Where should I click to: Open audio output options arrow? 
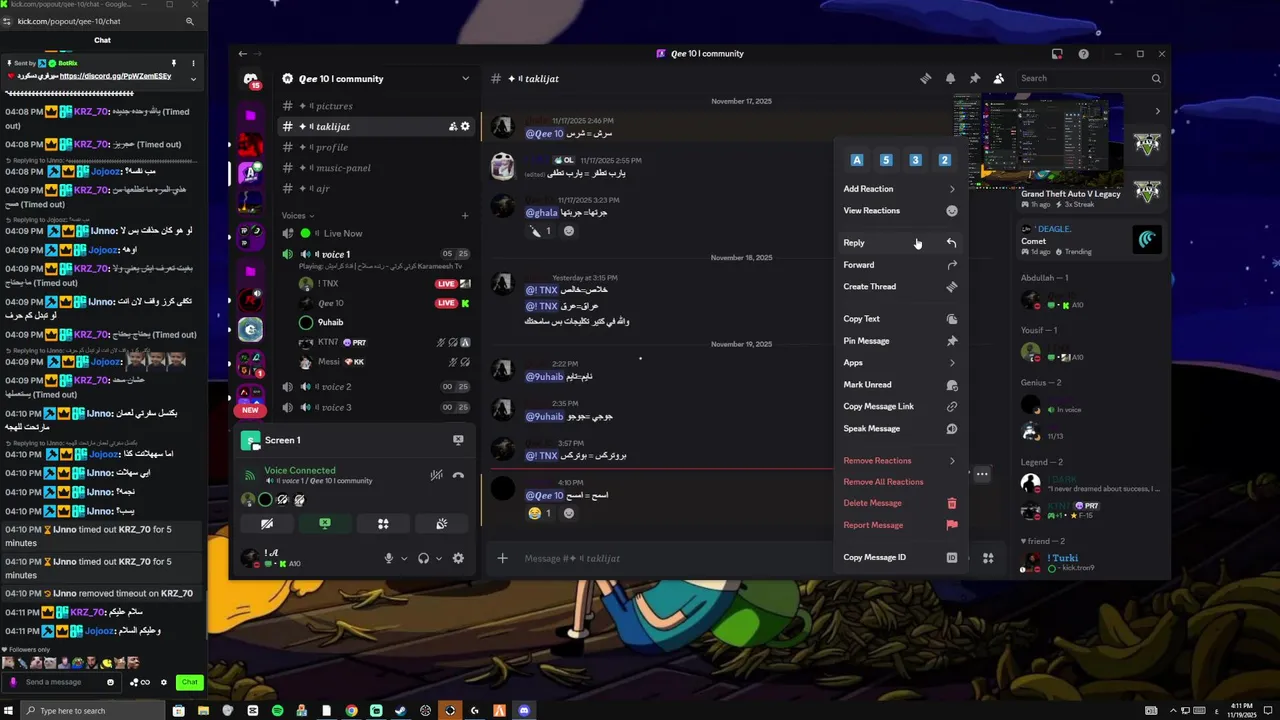click(438, 558)
